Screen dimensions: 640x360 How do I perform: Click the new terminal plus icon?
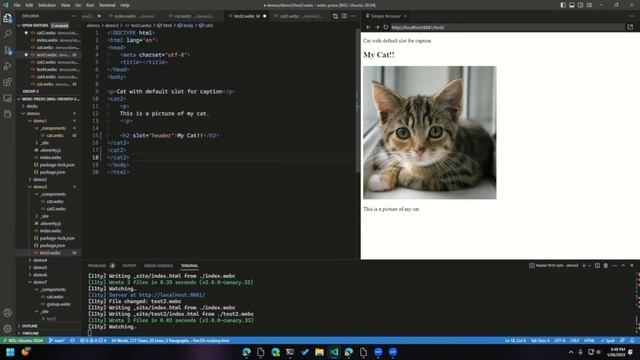point(584,266)
